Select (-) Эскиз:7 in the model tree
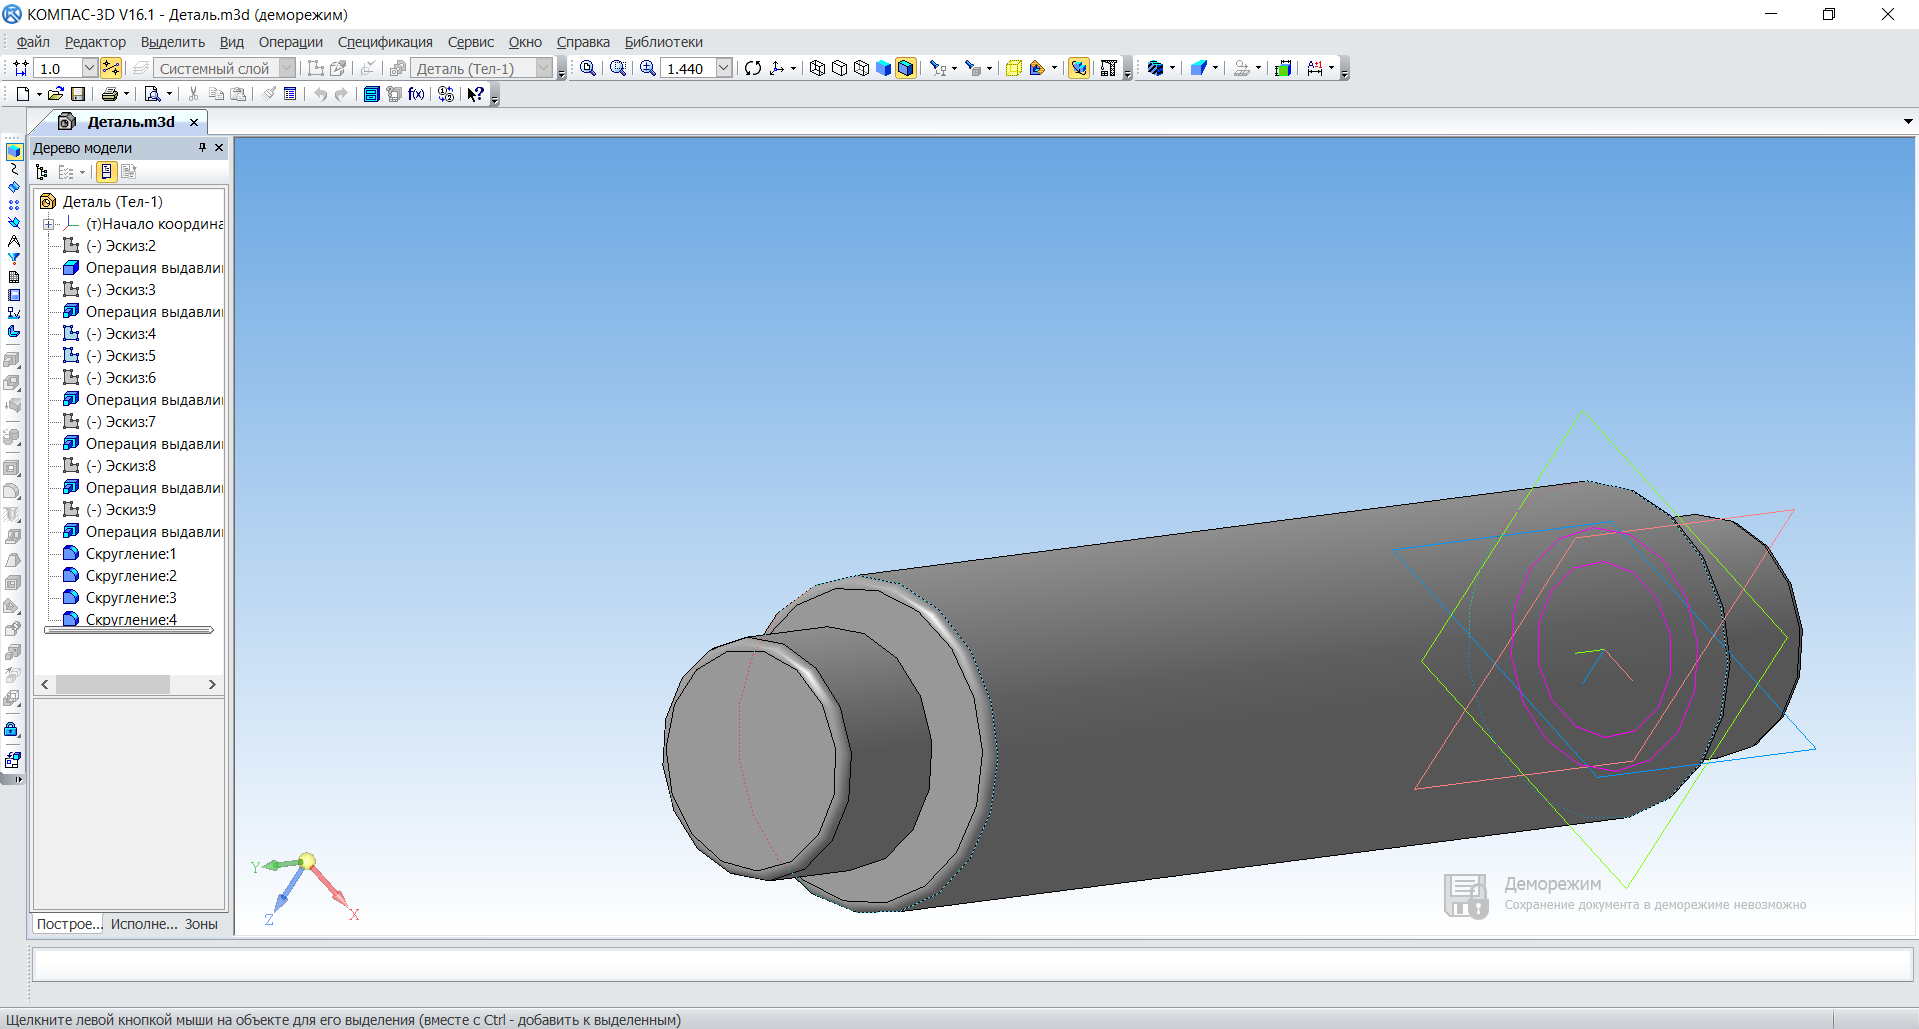The height and width of the screenshot is (1029, 1919). pyautogui.click(x=121, y=422)
